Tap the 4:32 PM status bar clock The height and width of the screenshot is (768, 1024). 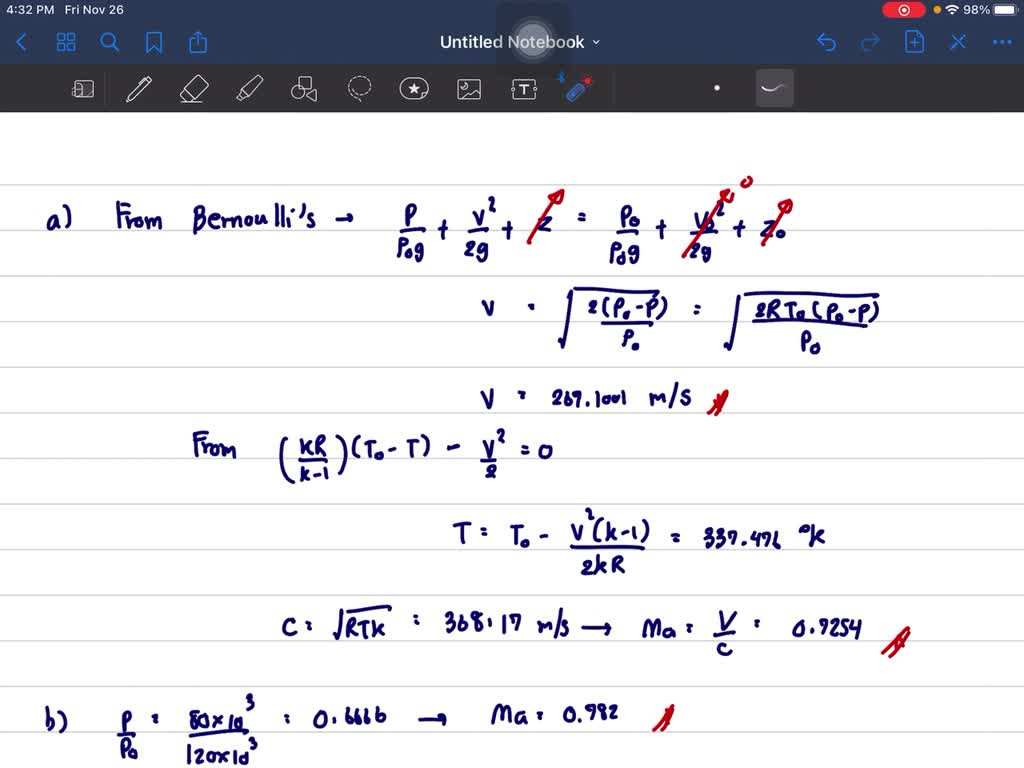pos(30,10)
